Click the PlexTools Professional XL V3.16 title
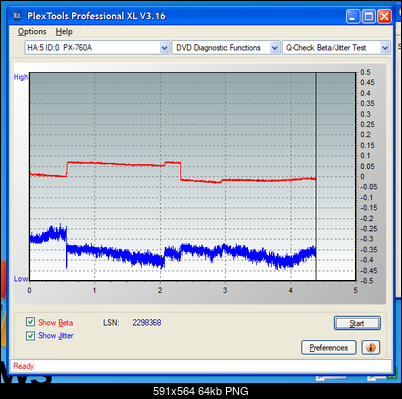Image resolution: width=402 pixels, height=399 pixels. click(96, 16)
